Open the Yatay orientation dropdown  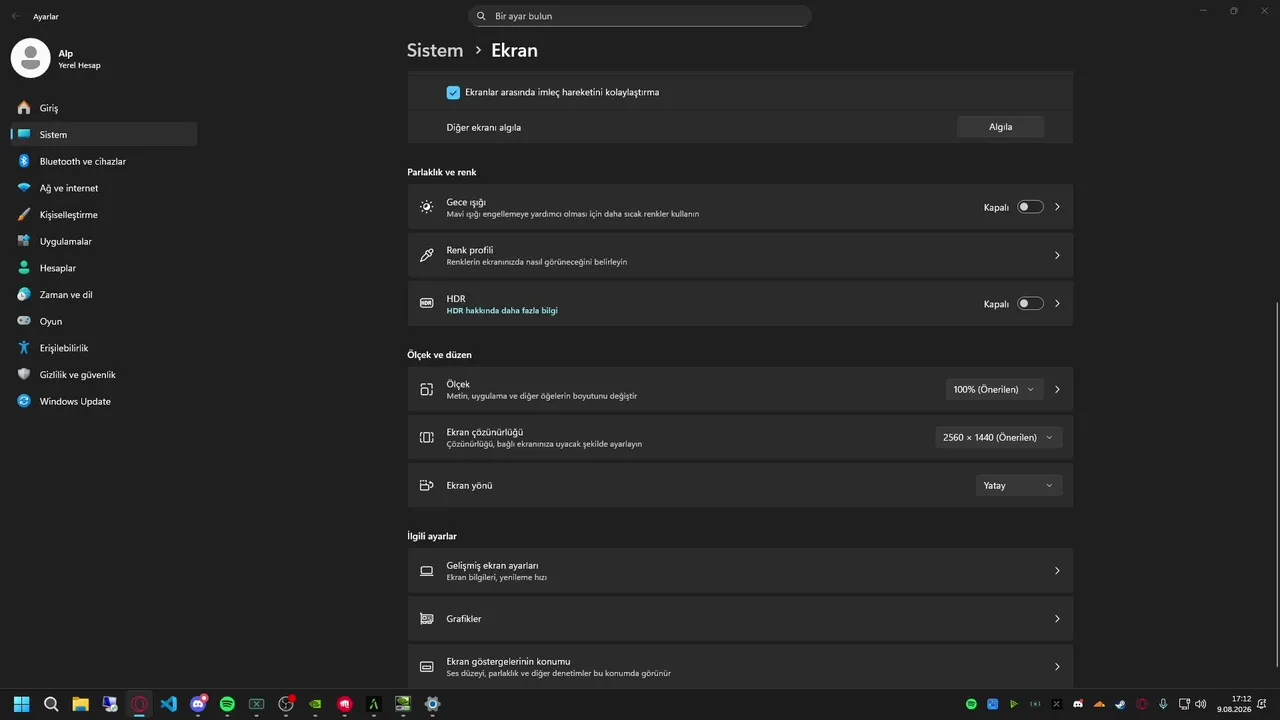click(1018, 485)
